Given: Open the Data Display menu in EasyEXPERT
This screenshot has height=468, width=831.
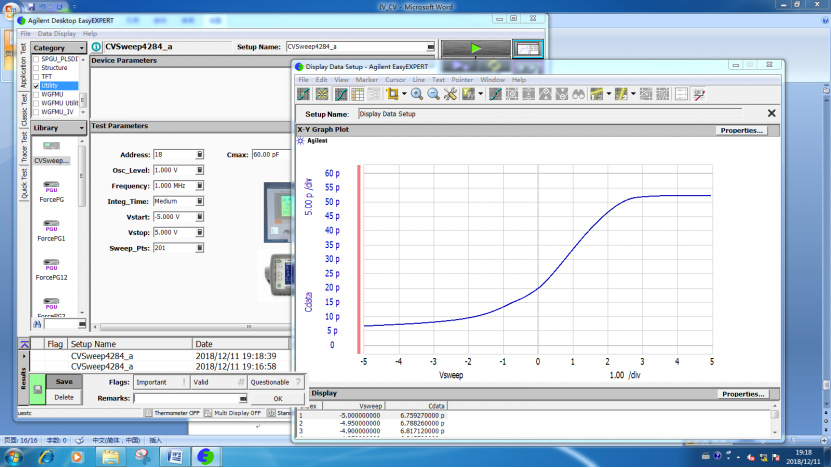Looking at the screenshot, I should [57, 33].
